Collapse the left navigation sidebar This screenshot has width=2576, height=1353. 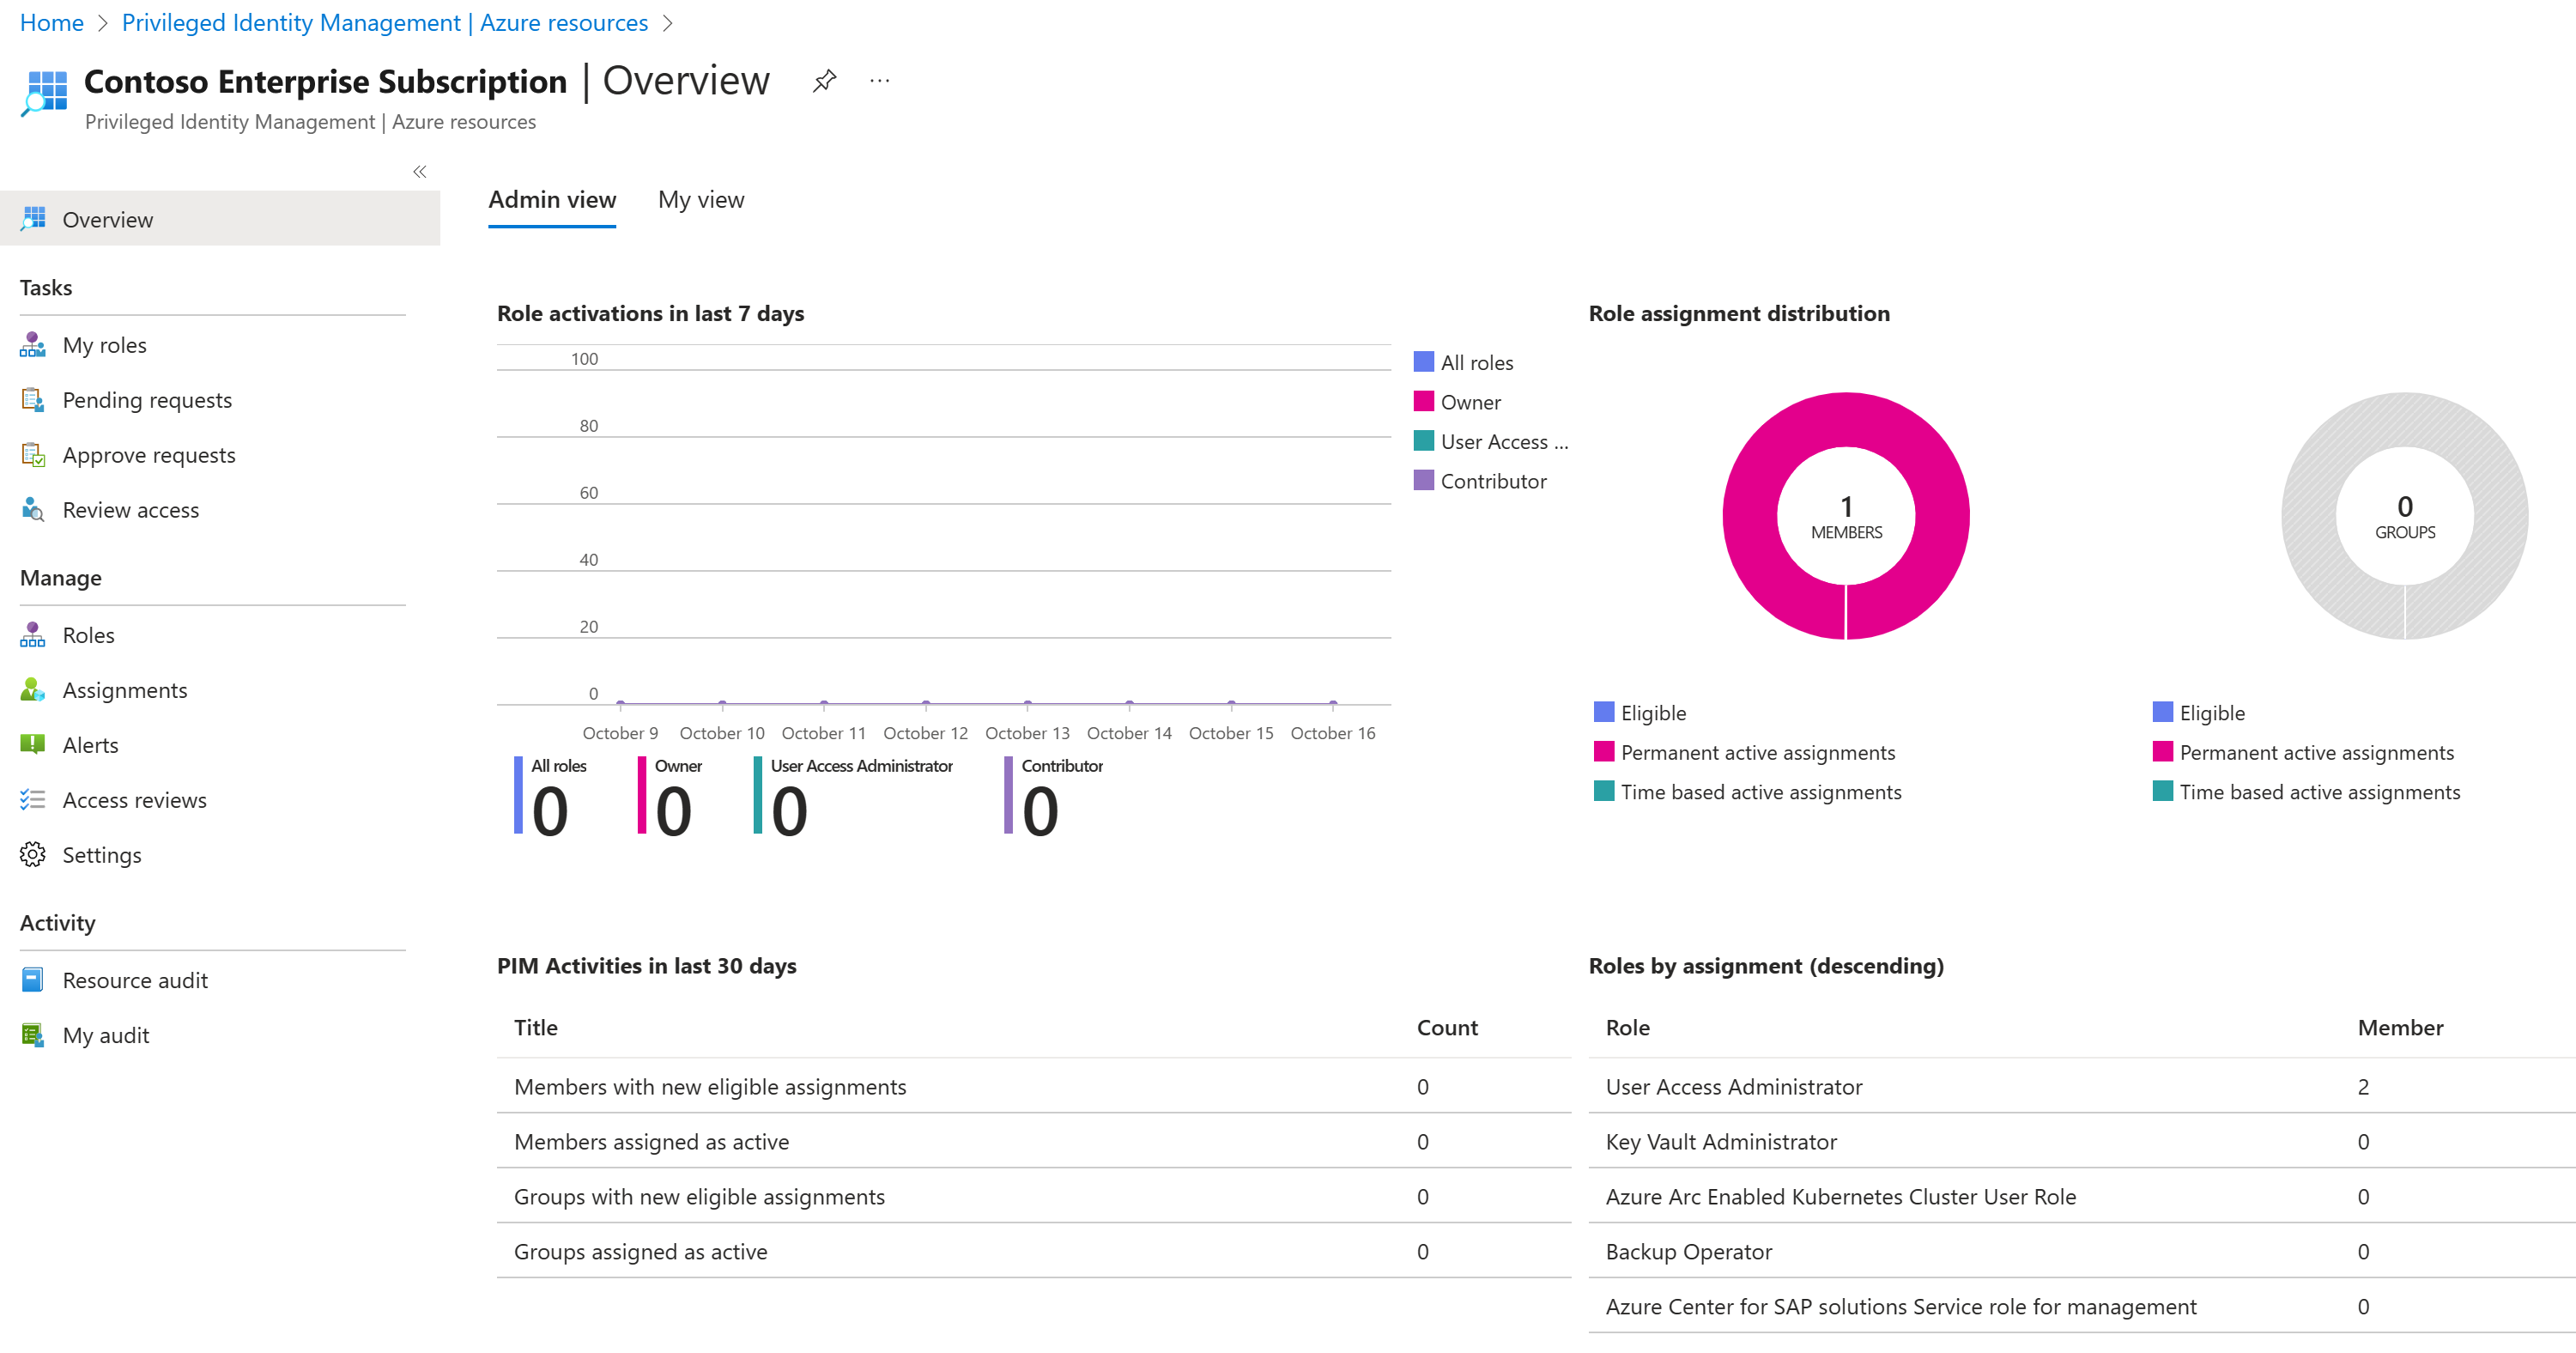click(x=419, y=172)
